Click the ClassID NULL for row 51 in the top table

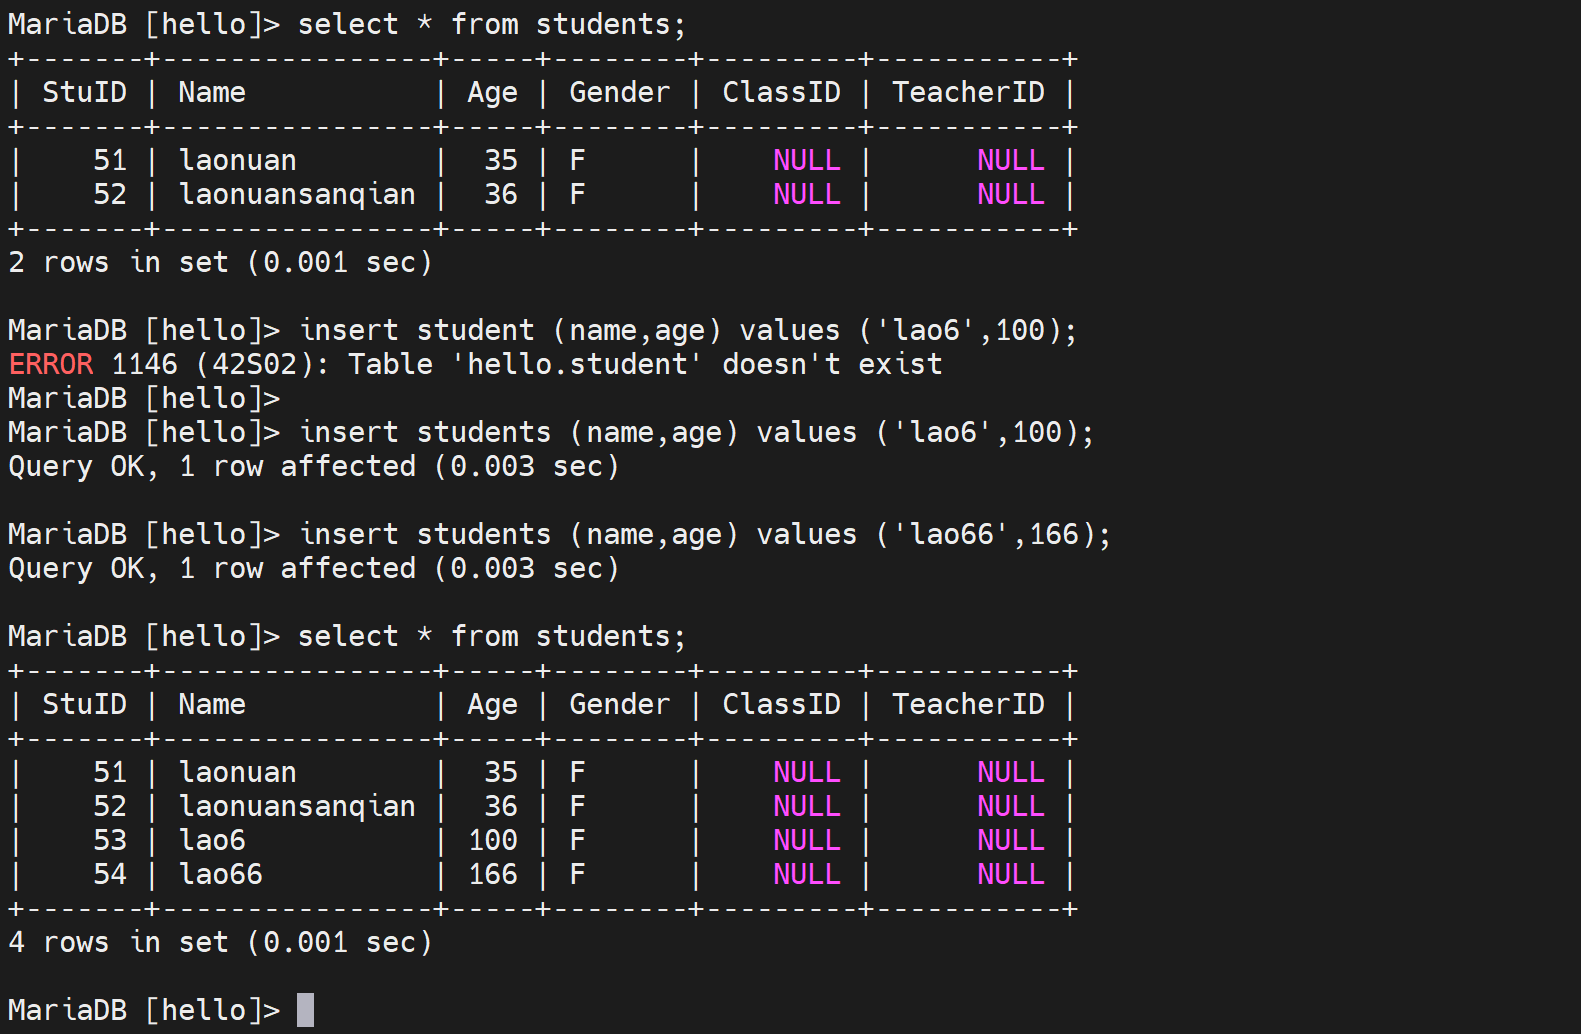coord(806,160)
